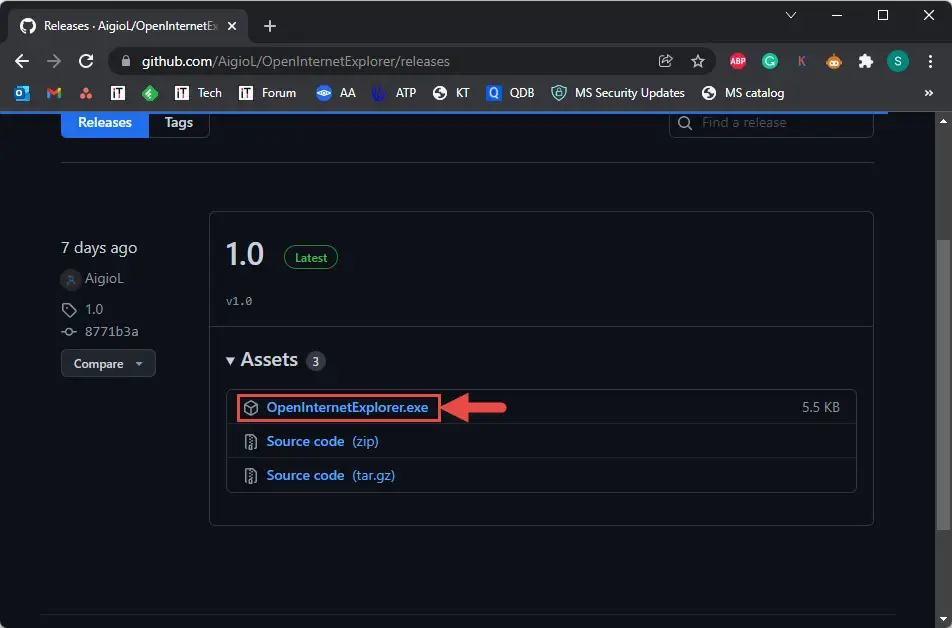Click the browser forward arrow
The image size is (952, 628).
54,61
